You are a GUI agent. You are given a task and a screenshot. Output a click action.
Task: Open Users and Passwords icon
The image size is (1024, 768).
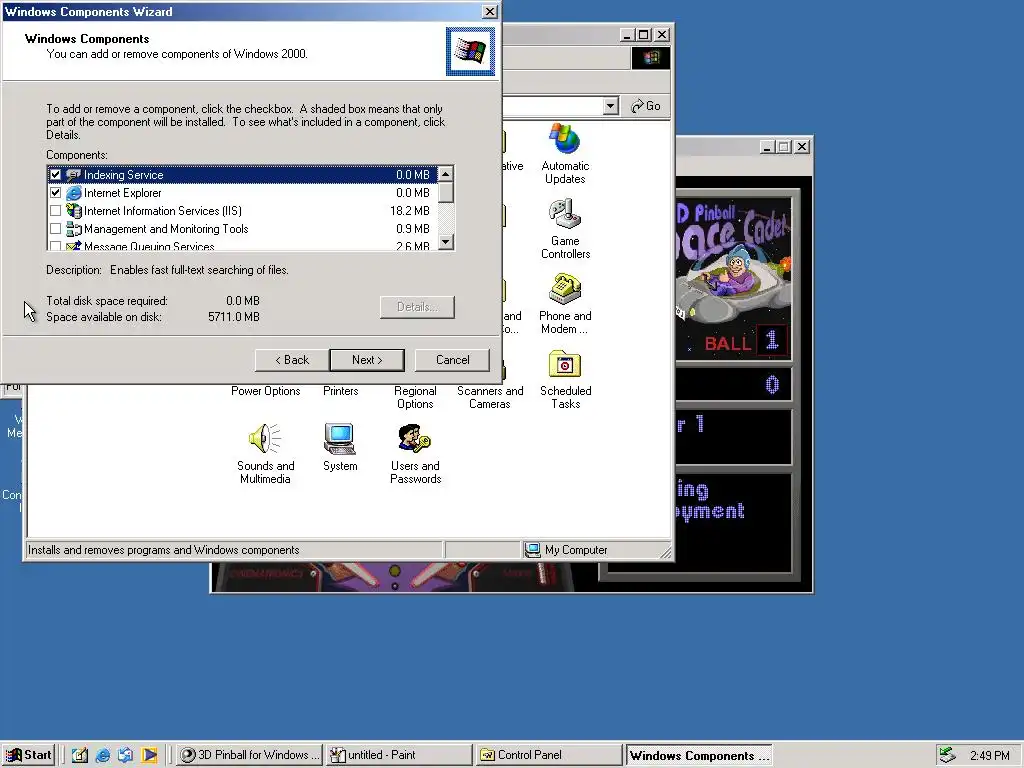tap(415, 439)
